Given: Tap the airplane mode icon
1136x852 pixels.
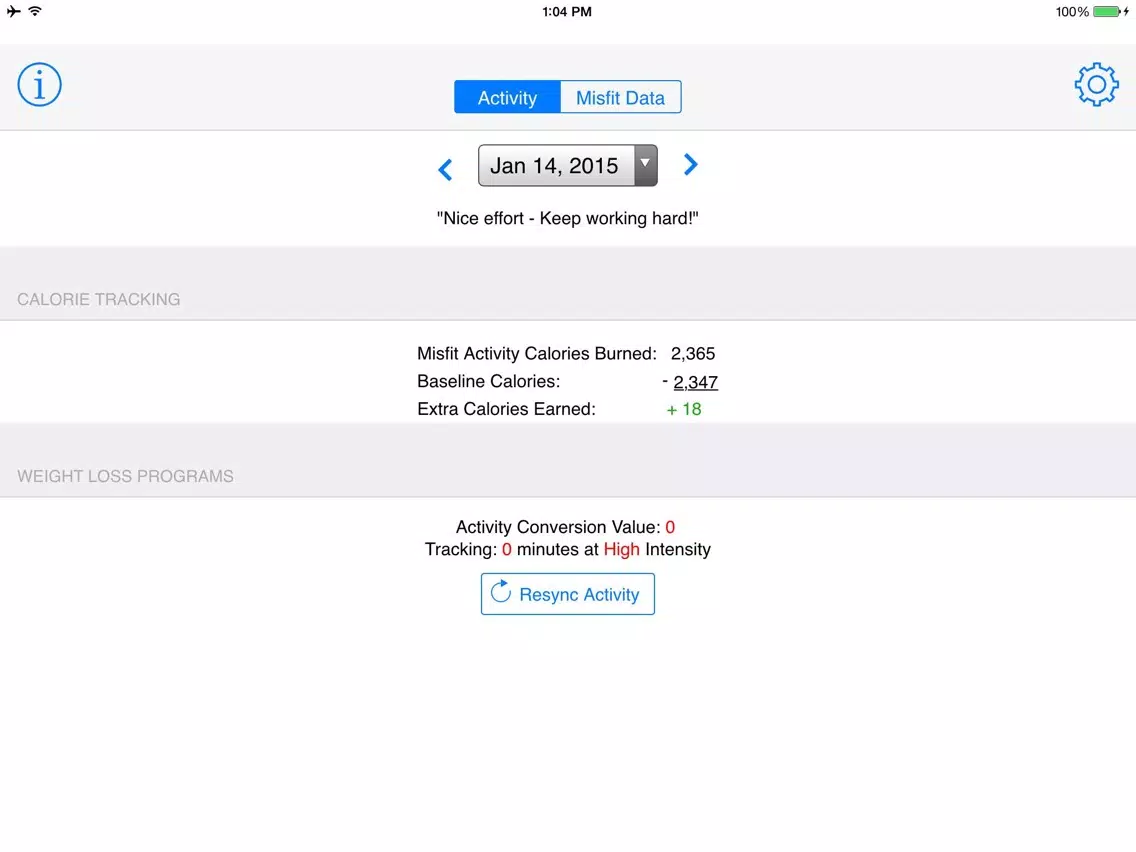Looking at the screenshot, I should (13, 11).
